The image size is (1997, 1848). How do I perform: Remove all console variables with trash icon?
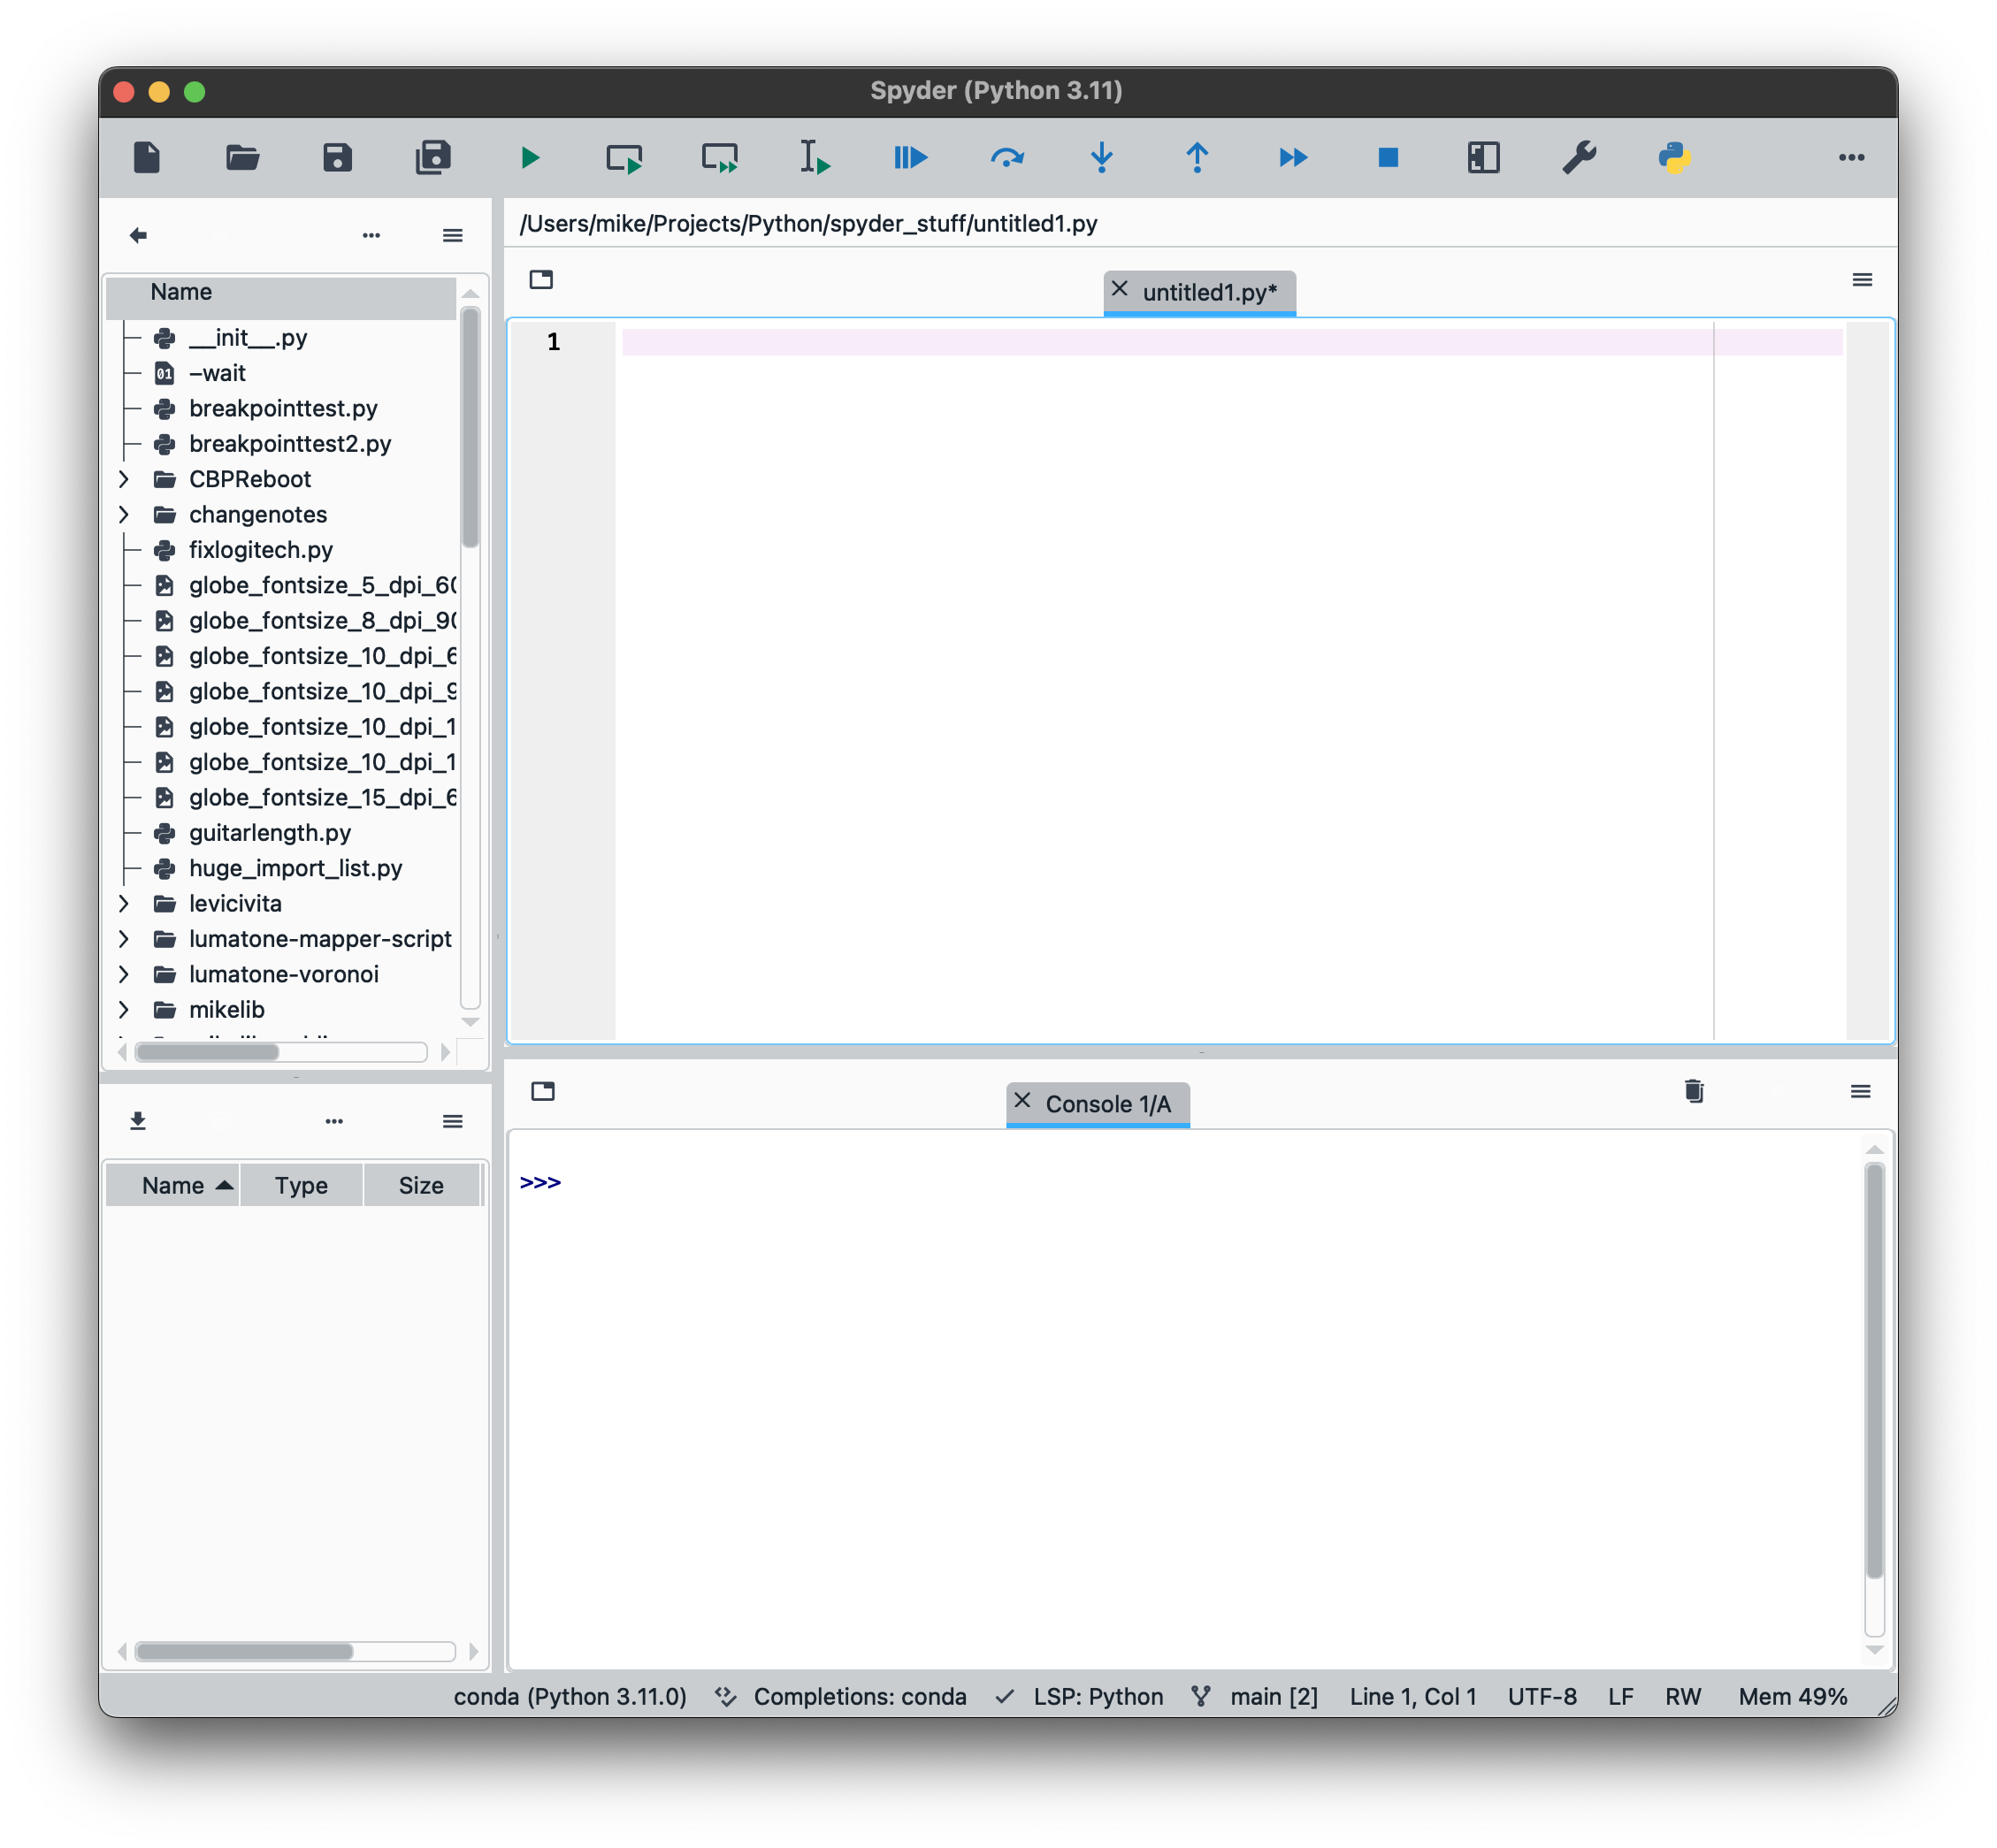1692,1091
